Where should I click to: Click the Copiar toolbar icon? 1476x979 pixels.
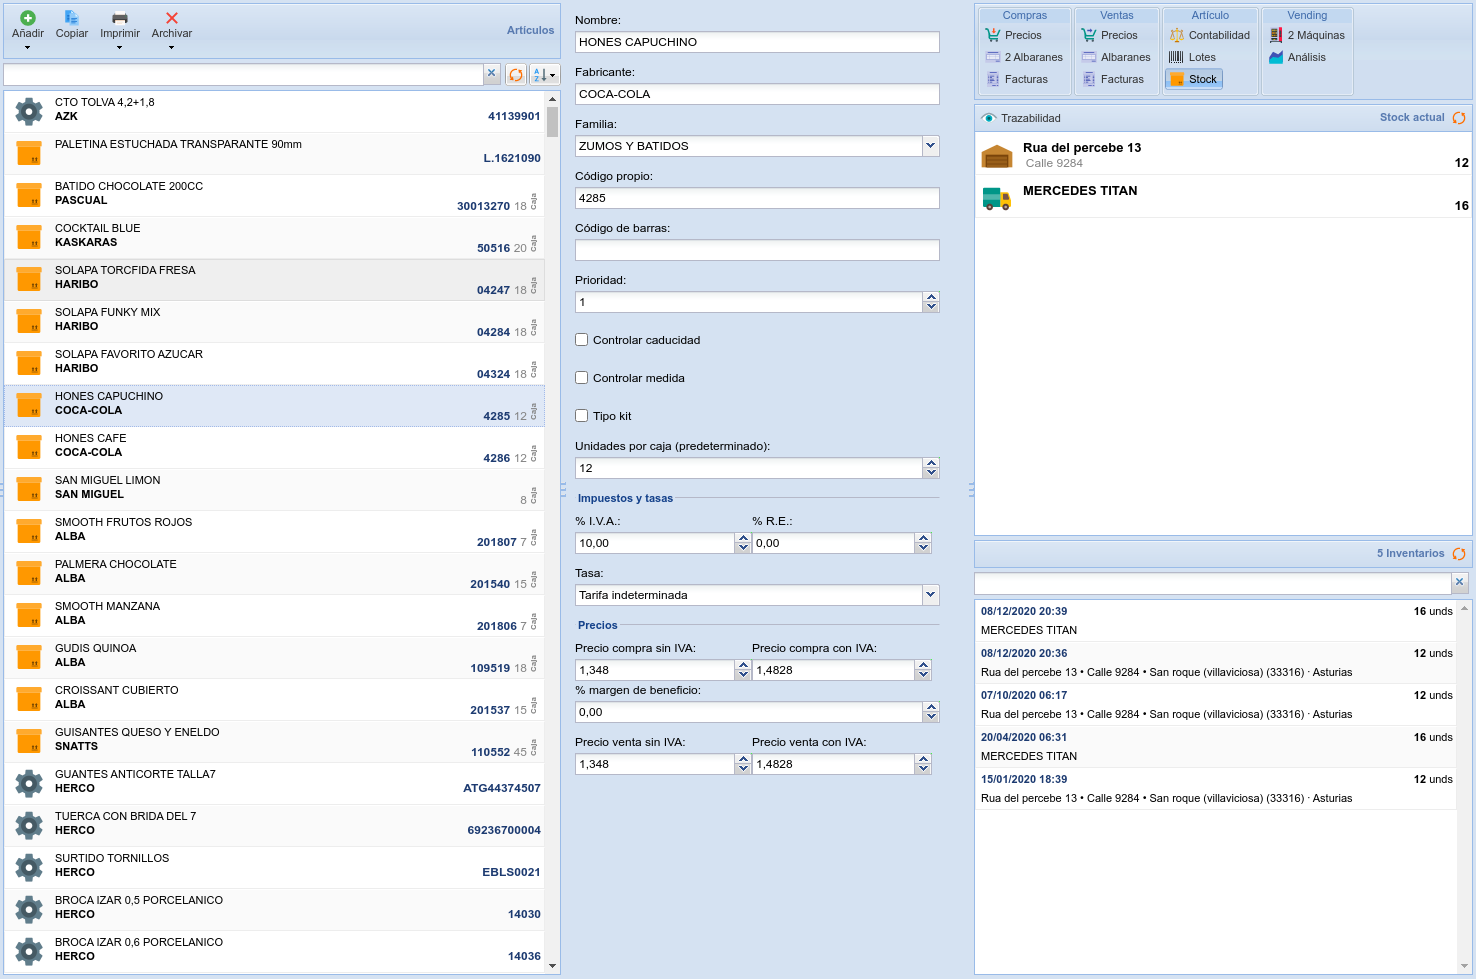pyautogui.click(x=71, y=18)
